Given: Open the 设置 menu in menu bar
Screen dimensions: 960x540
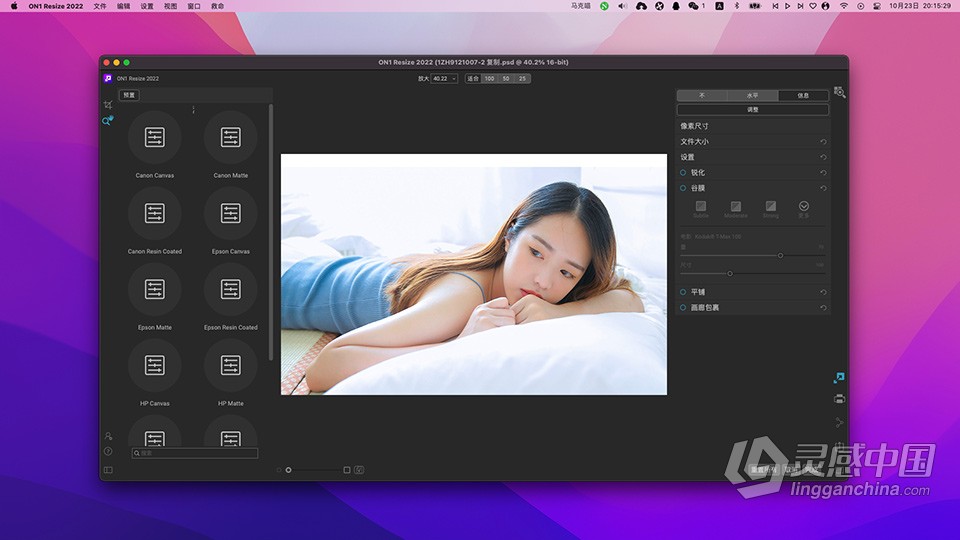Looking at the screenshot, I should pos(147,6).
